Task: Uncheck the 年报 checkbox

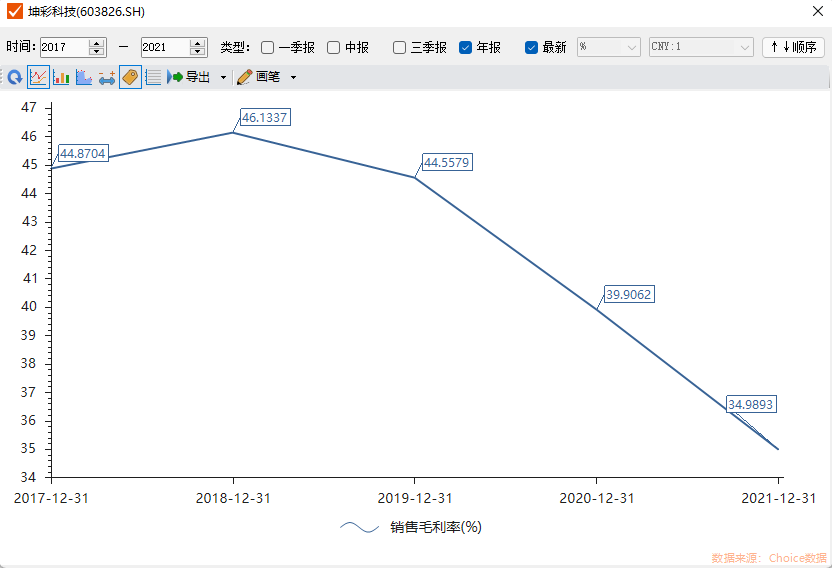Action: point(466,47)
